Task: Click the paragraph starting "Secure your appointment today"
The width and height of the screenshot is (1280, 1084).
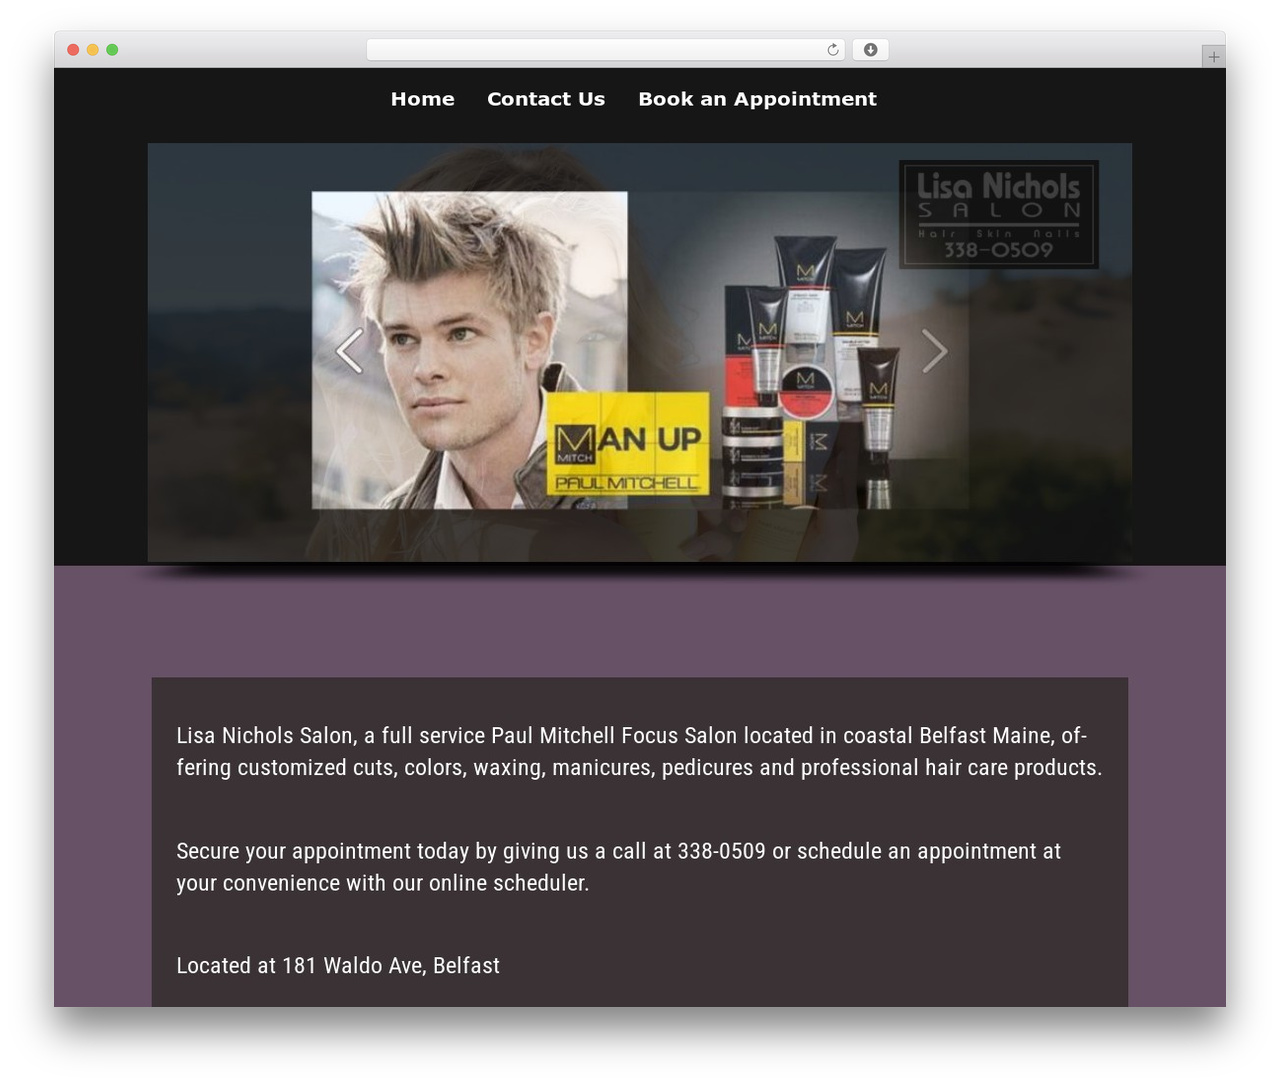Action: [619, 867]
